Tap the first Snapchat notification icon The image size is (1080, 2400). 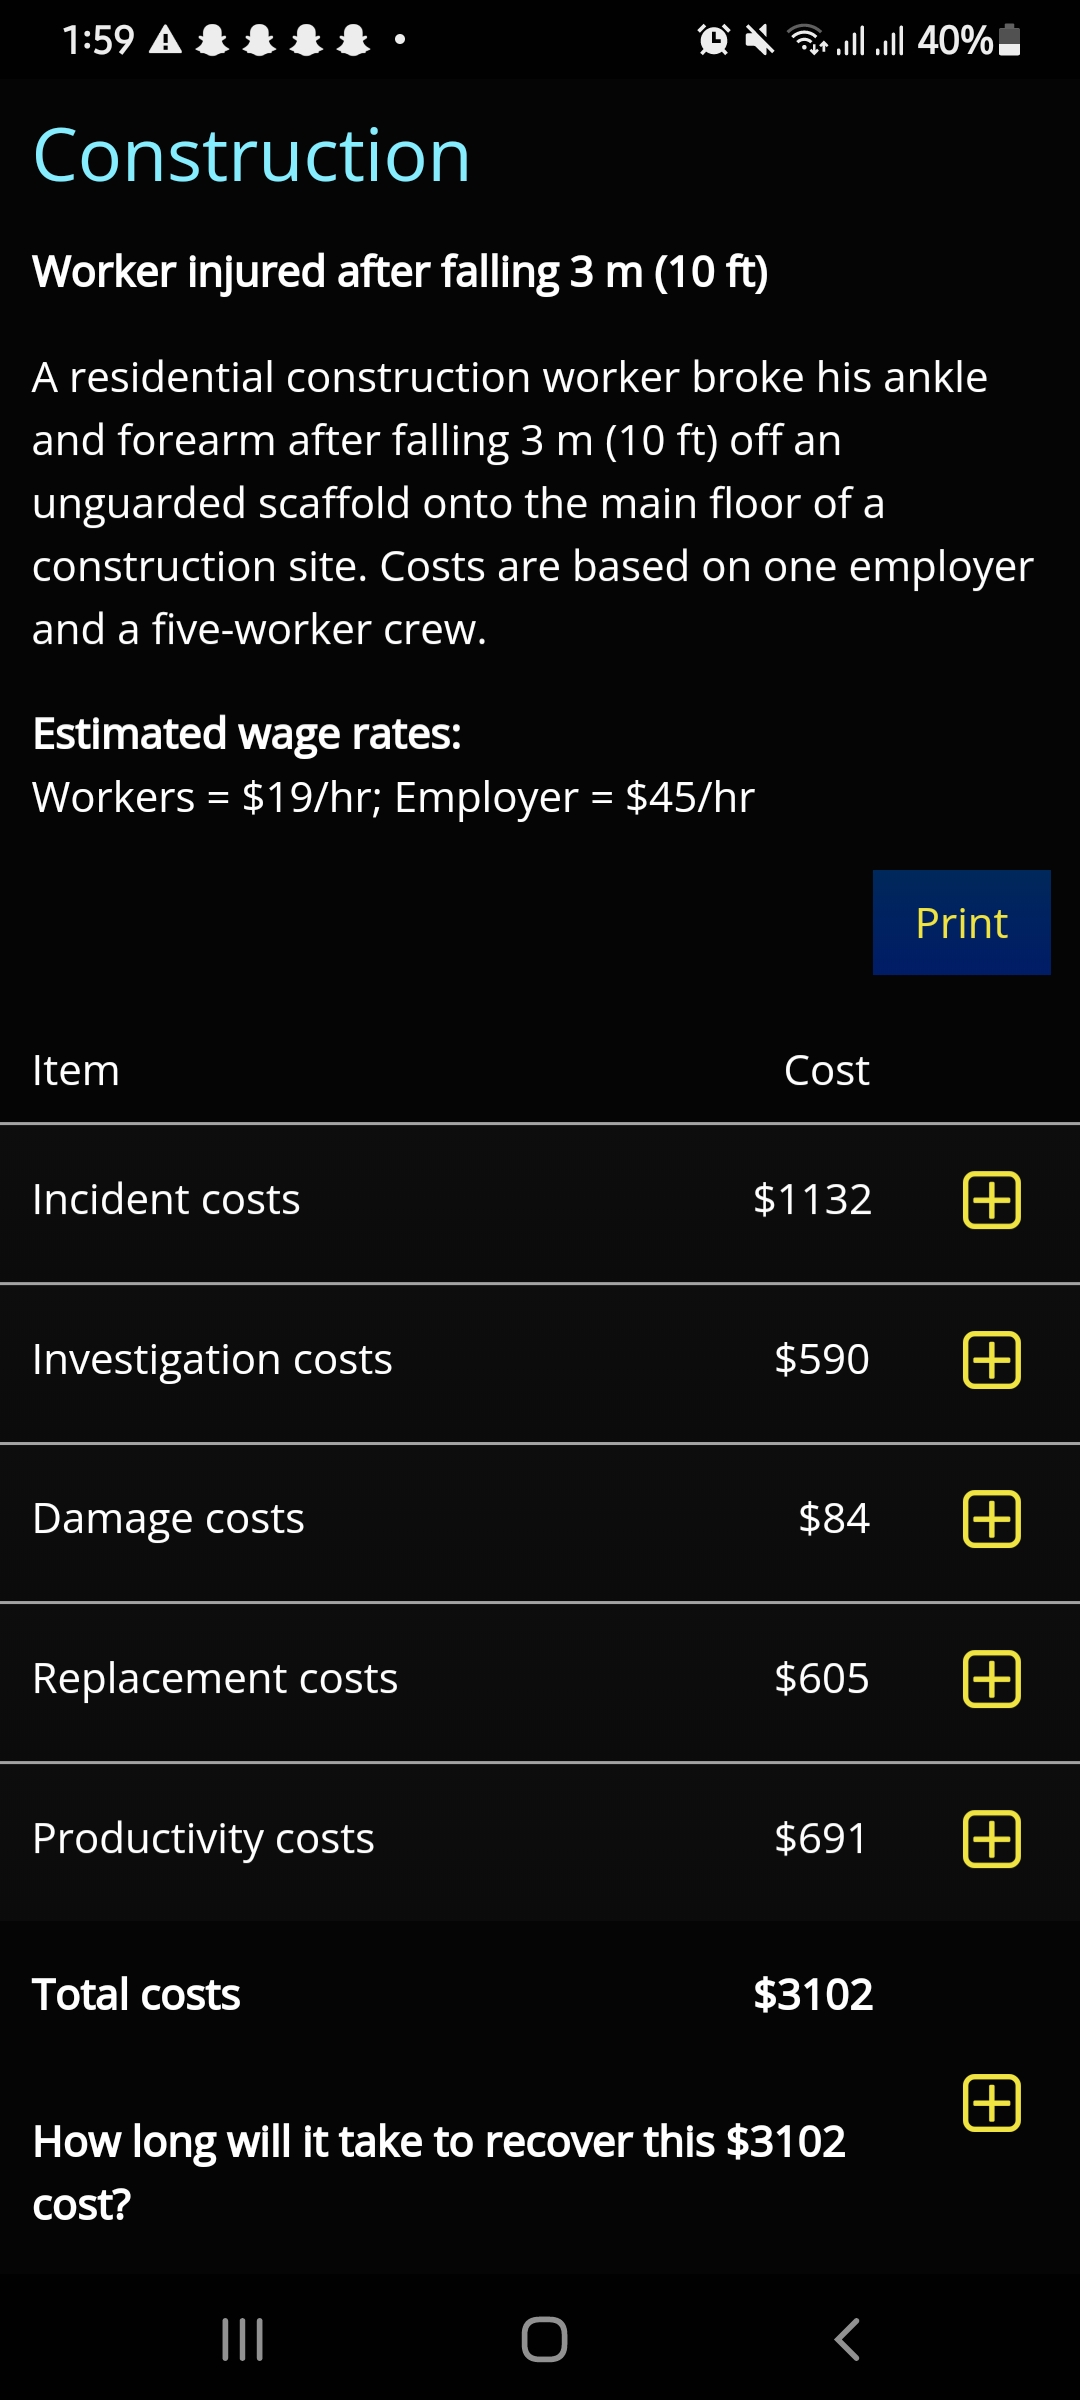(212, 40)
